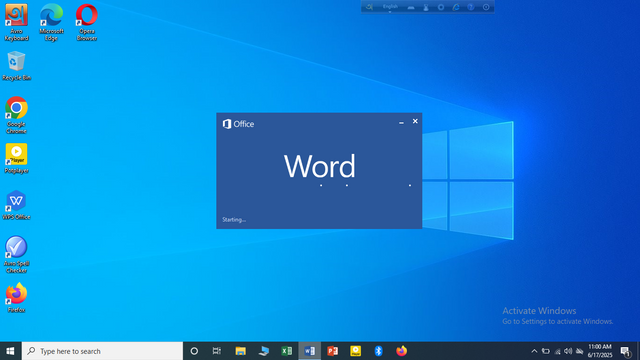The width and height of the screenshot is (640, 360).
Task: Open Cortana circle on the taskbar
Action: pos(194,351)
